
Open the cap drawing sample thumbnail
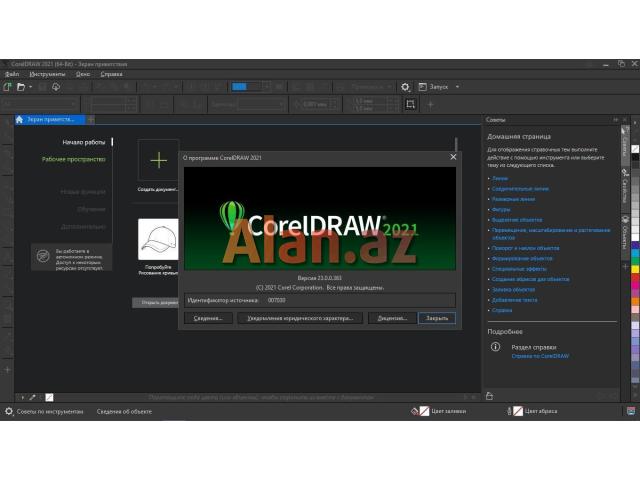158,239
